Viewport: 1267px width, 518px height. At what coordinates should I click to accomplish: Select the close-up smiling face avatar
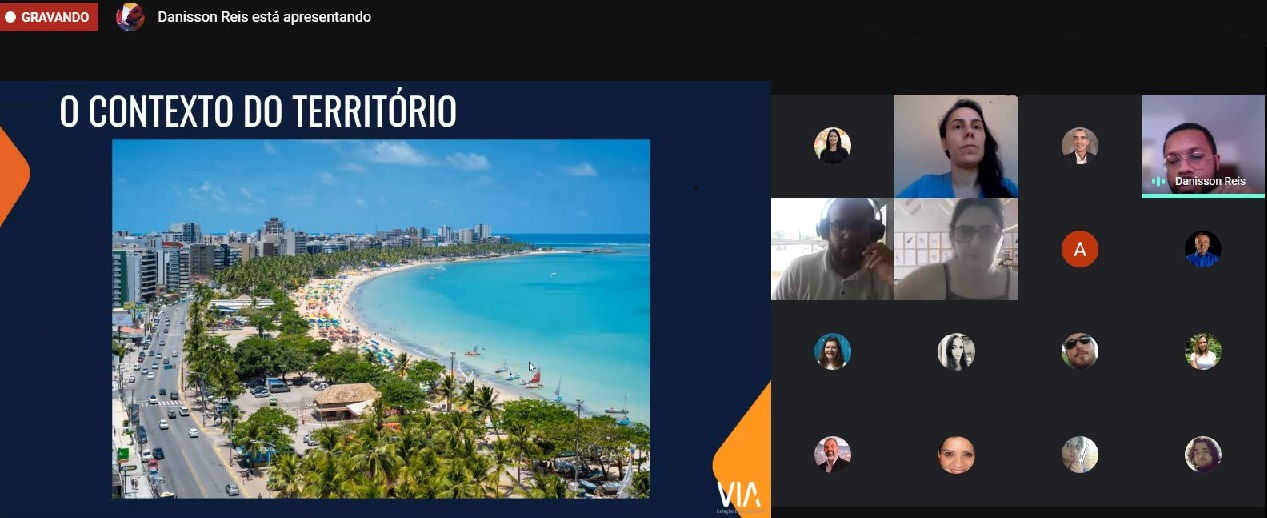(955, 455)
